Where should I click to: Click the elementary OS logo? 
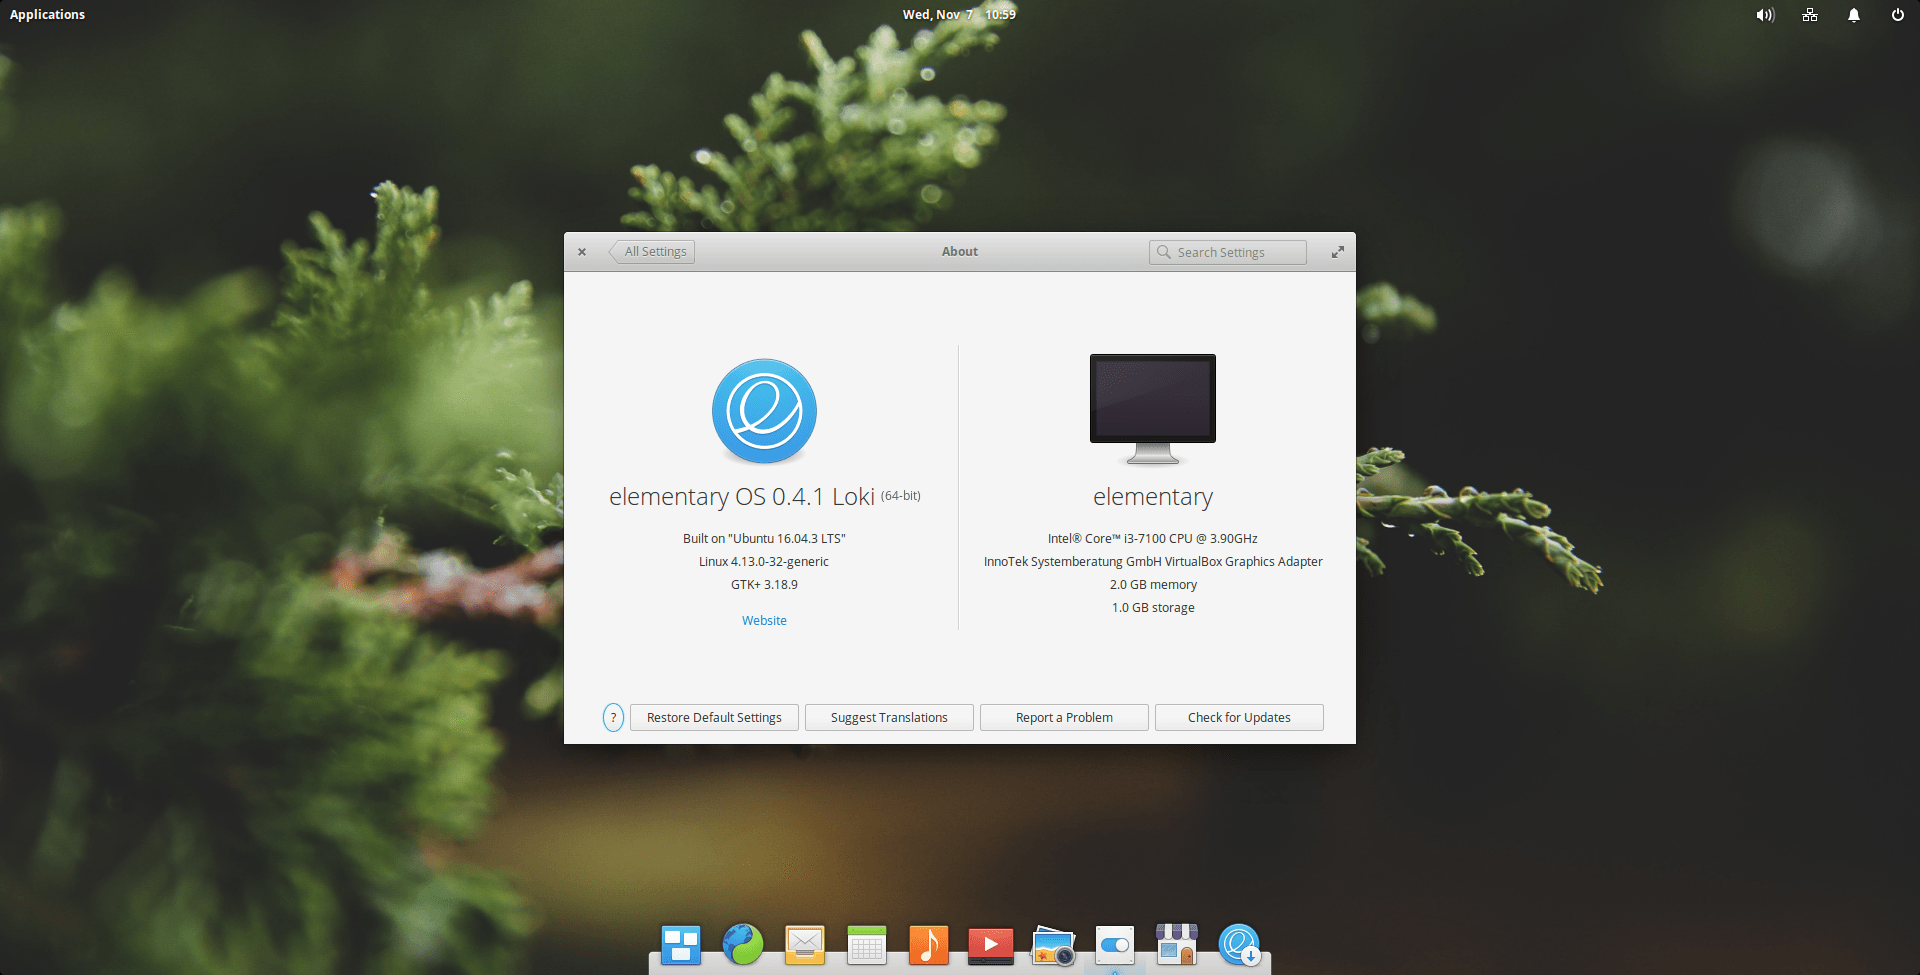(764, 411)
